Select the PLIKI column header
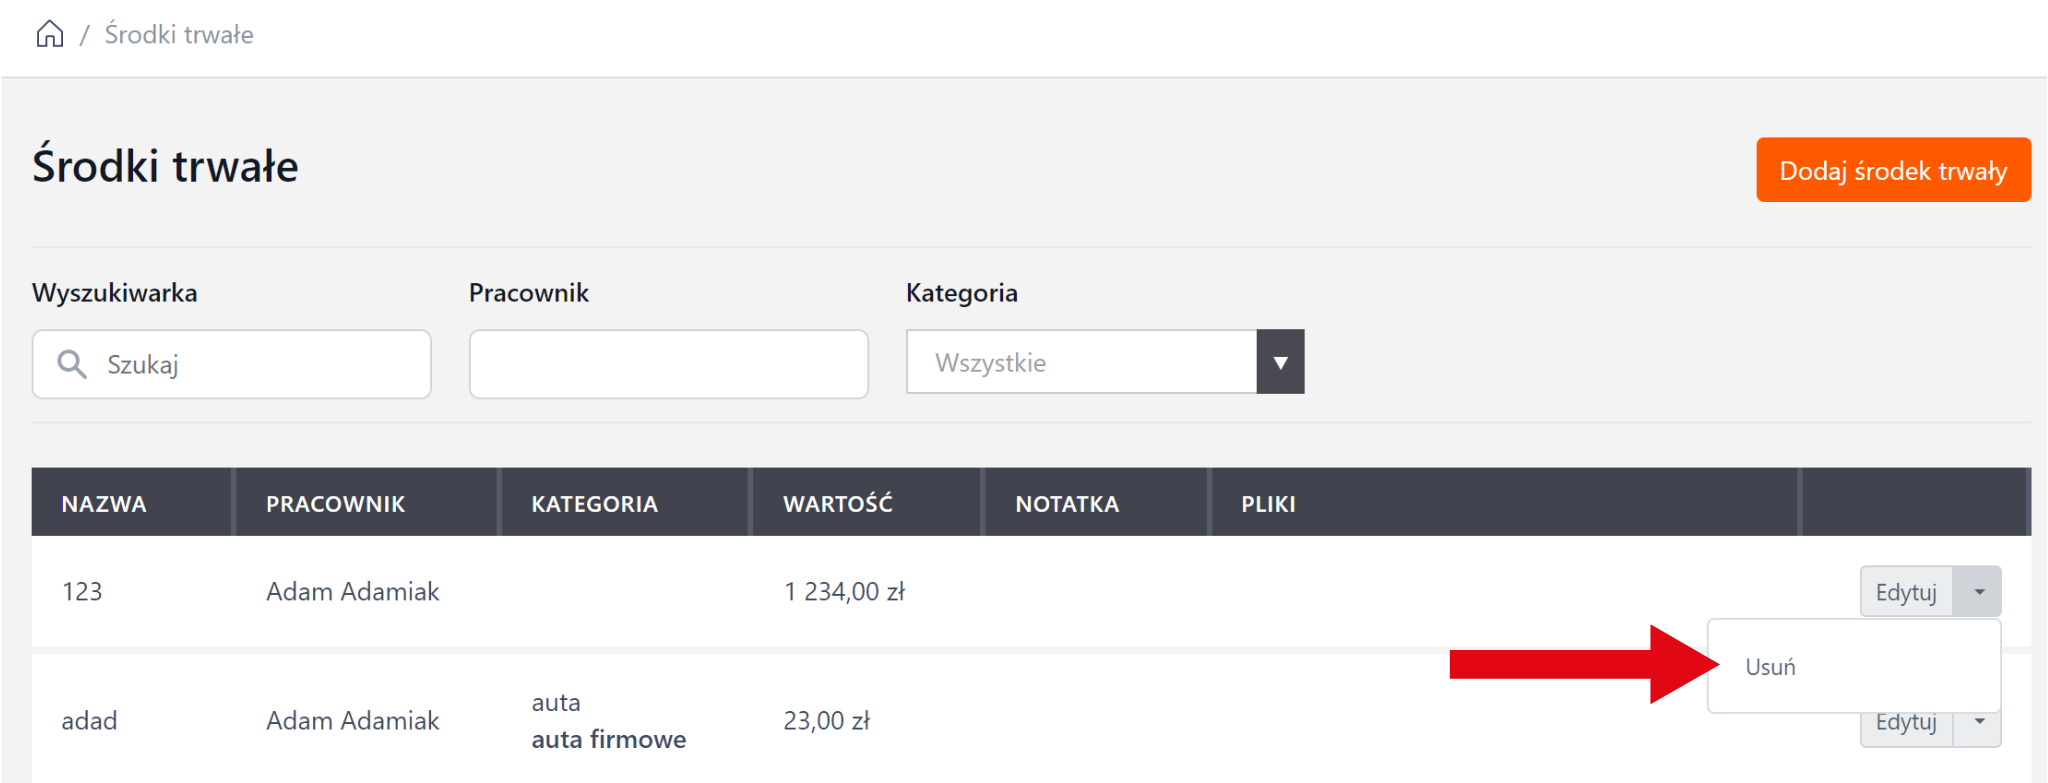The image size is (2048, 783). pyautogui.click(x=1268, y=504)
